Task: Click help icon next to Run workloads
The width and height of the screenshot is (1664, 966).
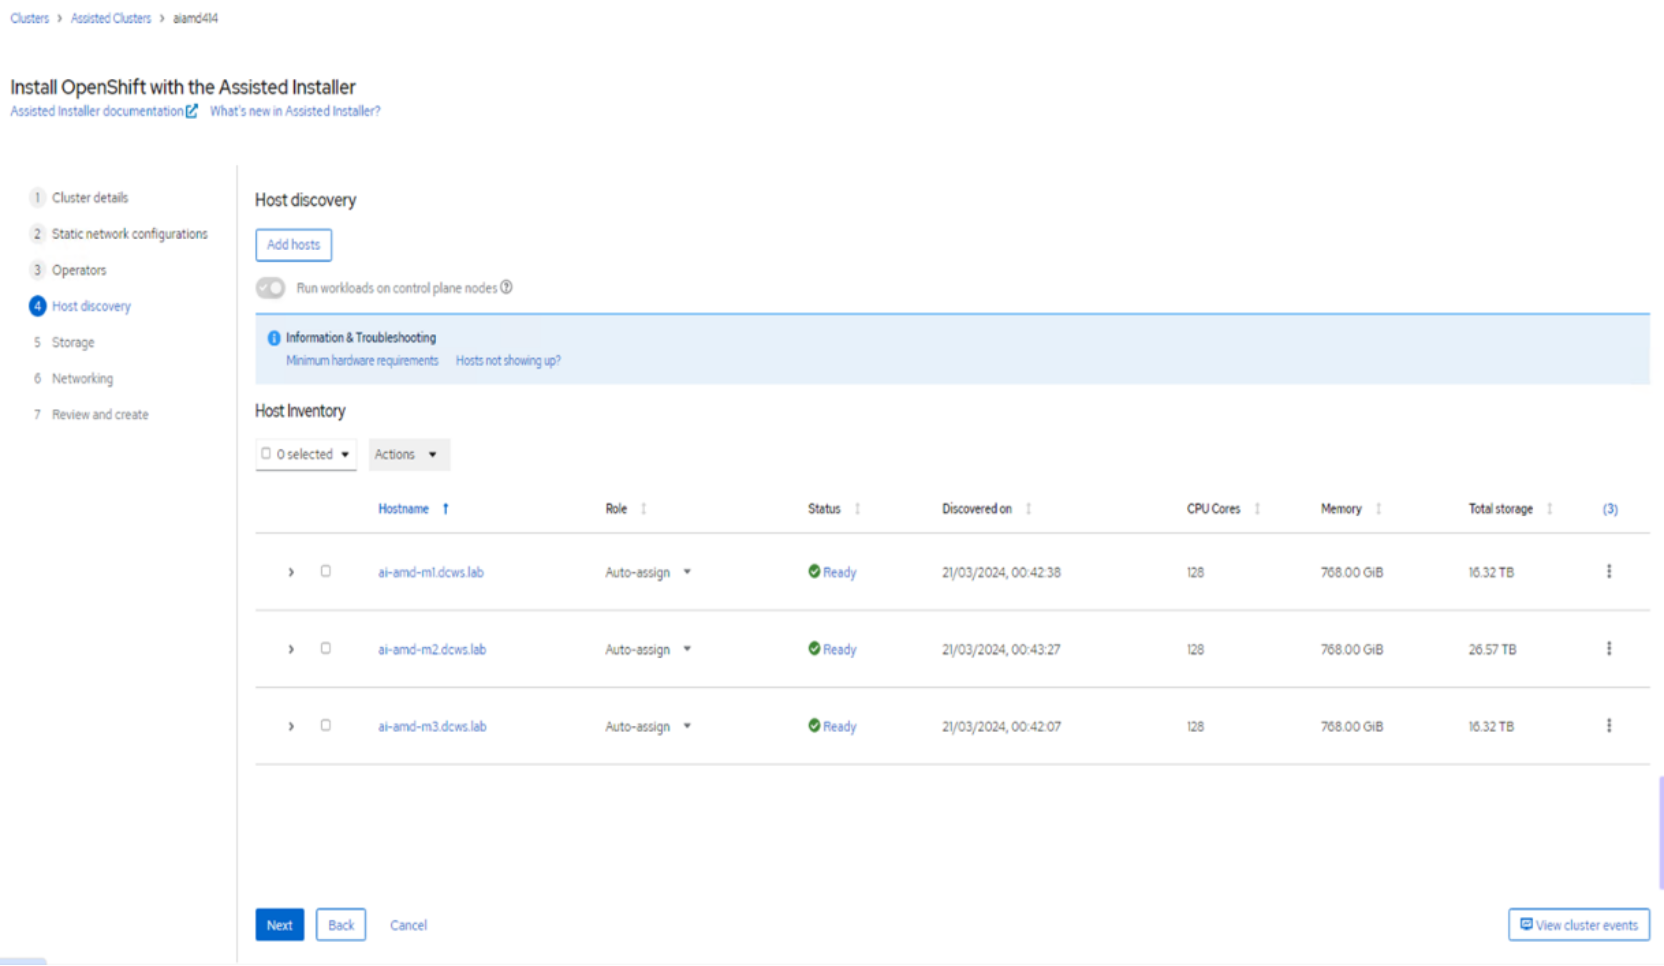Action: pyautogui.click(x=506, y=287)
